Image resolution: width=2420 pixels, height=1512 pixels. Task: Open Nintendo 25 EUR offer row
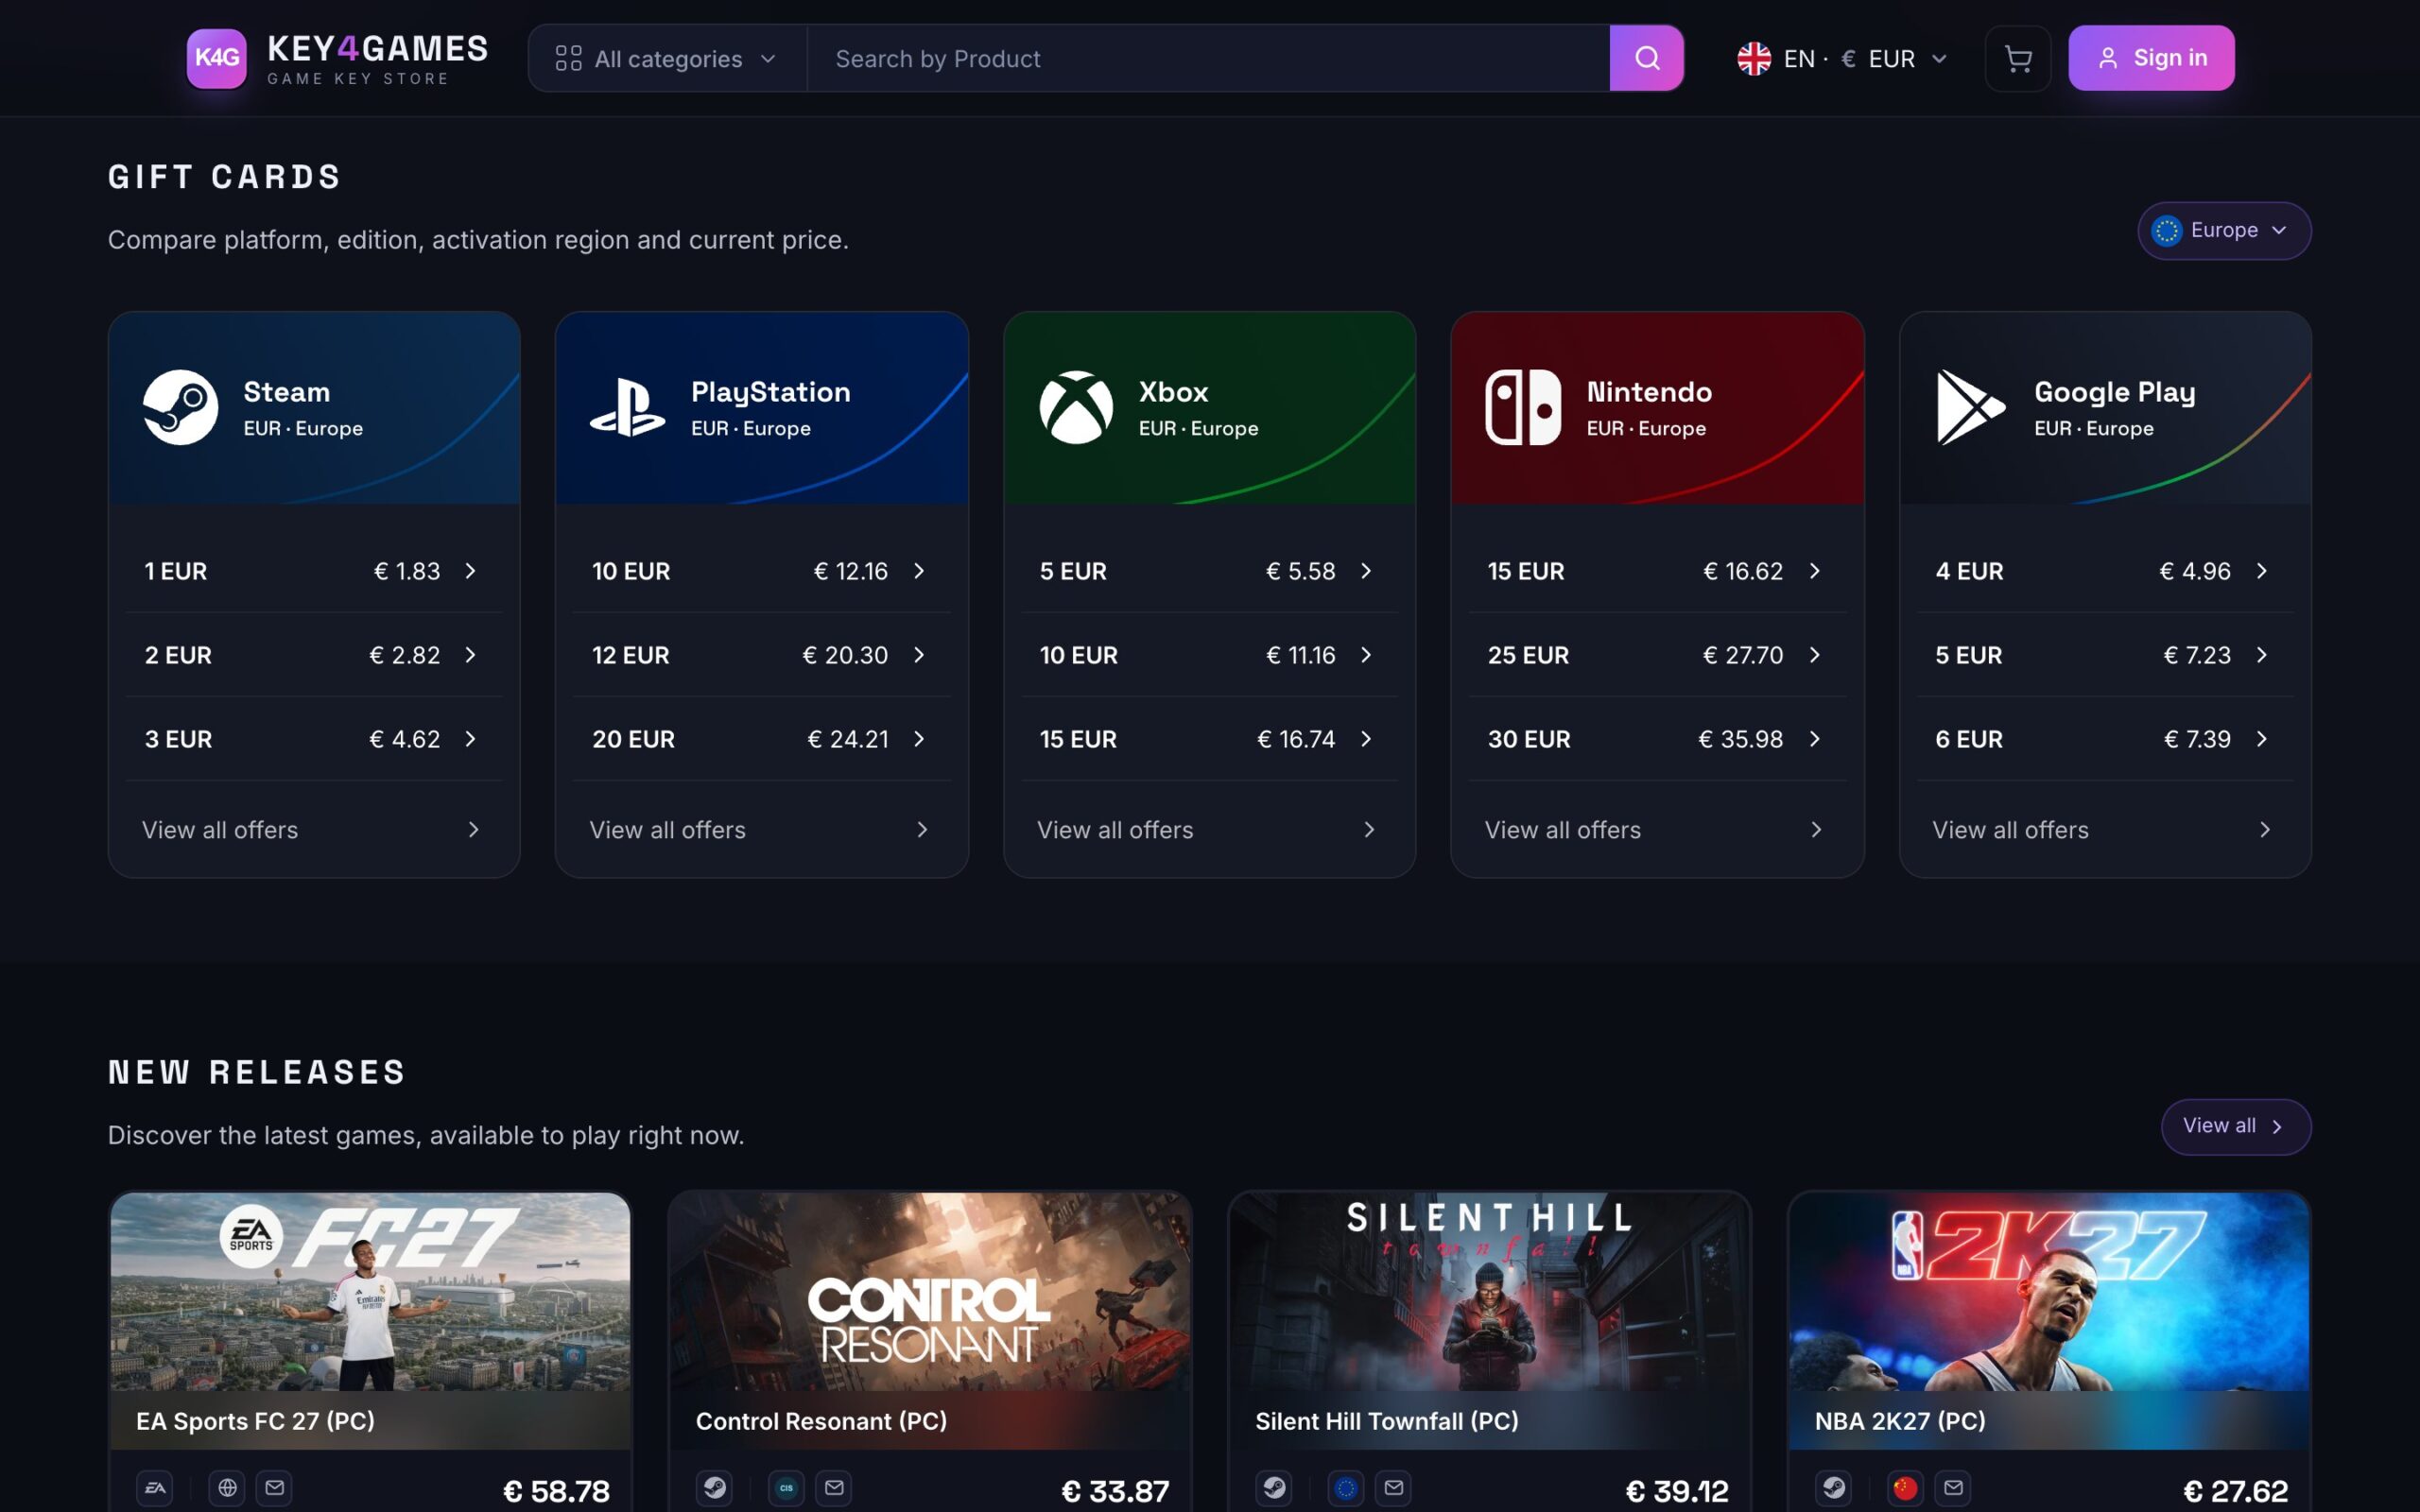1657,655
